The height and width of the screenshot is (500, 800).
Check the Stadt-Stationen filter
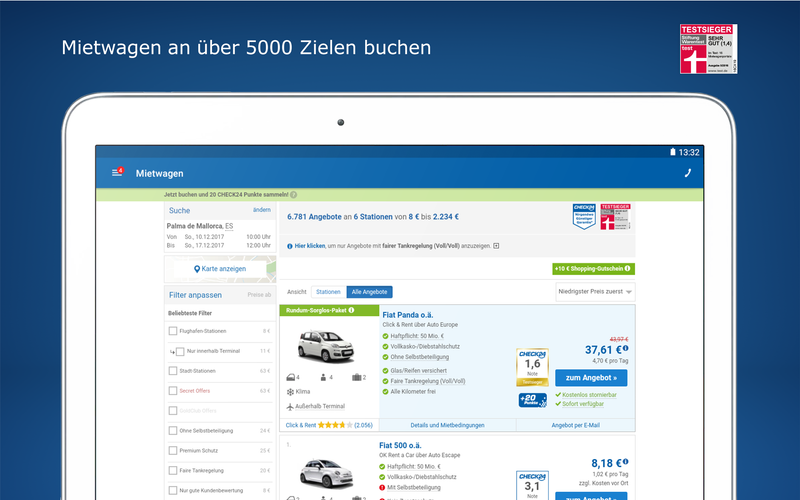pos(173,371)
